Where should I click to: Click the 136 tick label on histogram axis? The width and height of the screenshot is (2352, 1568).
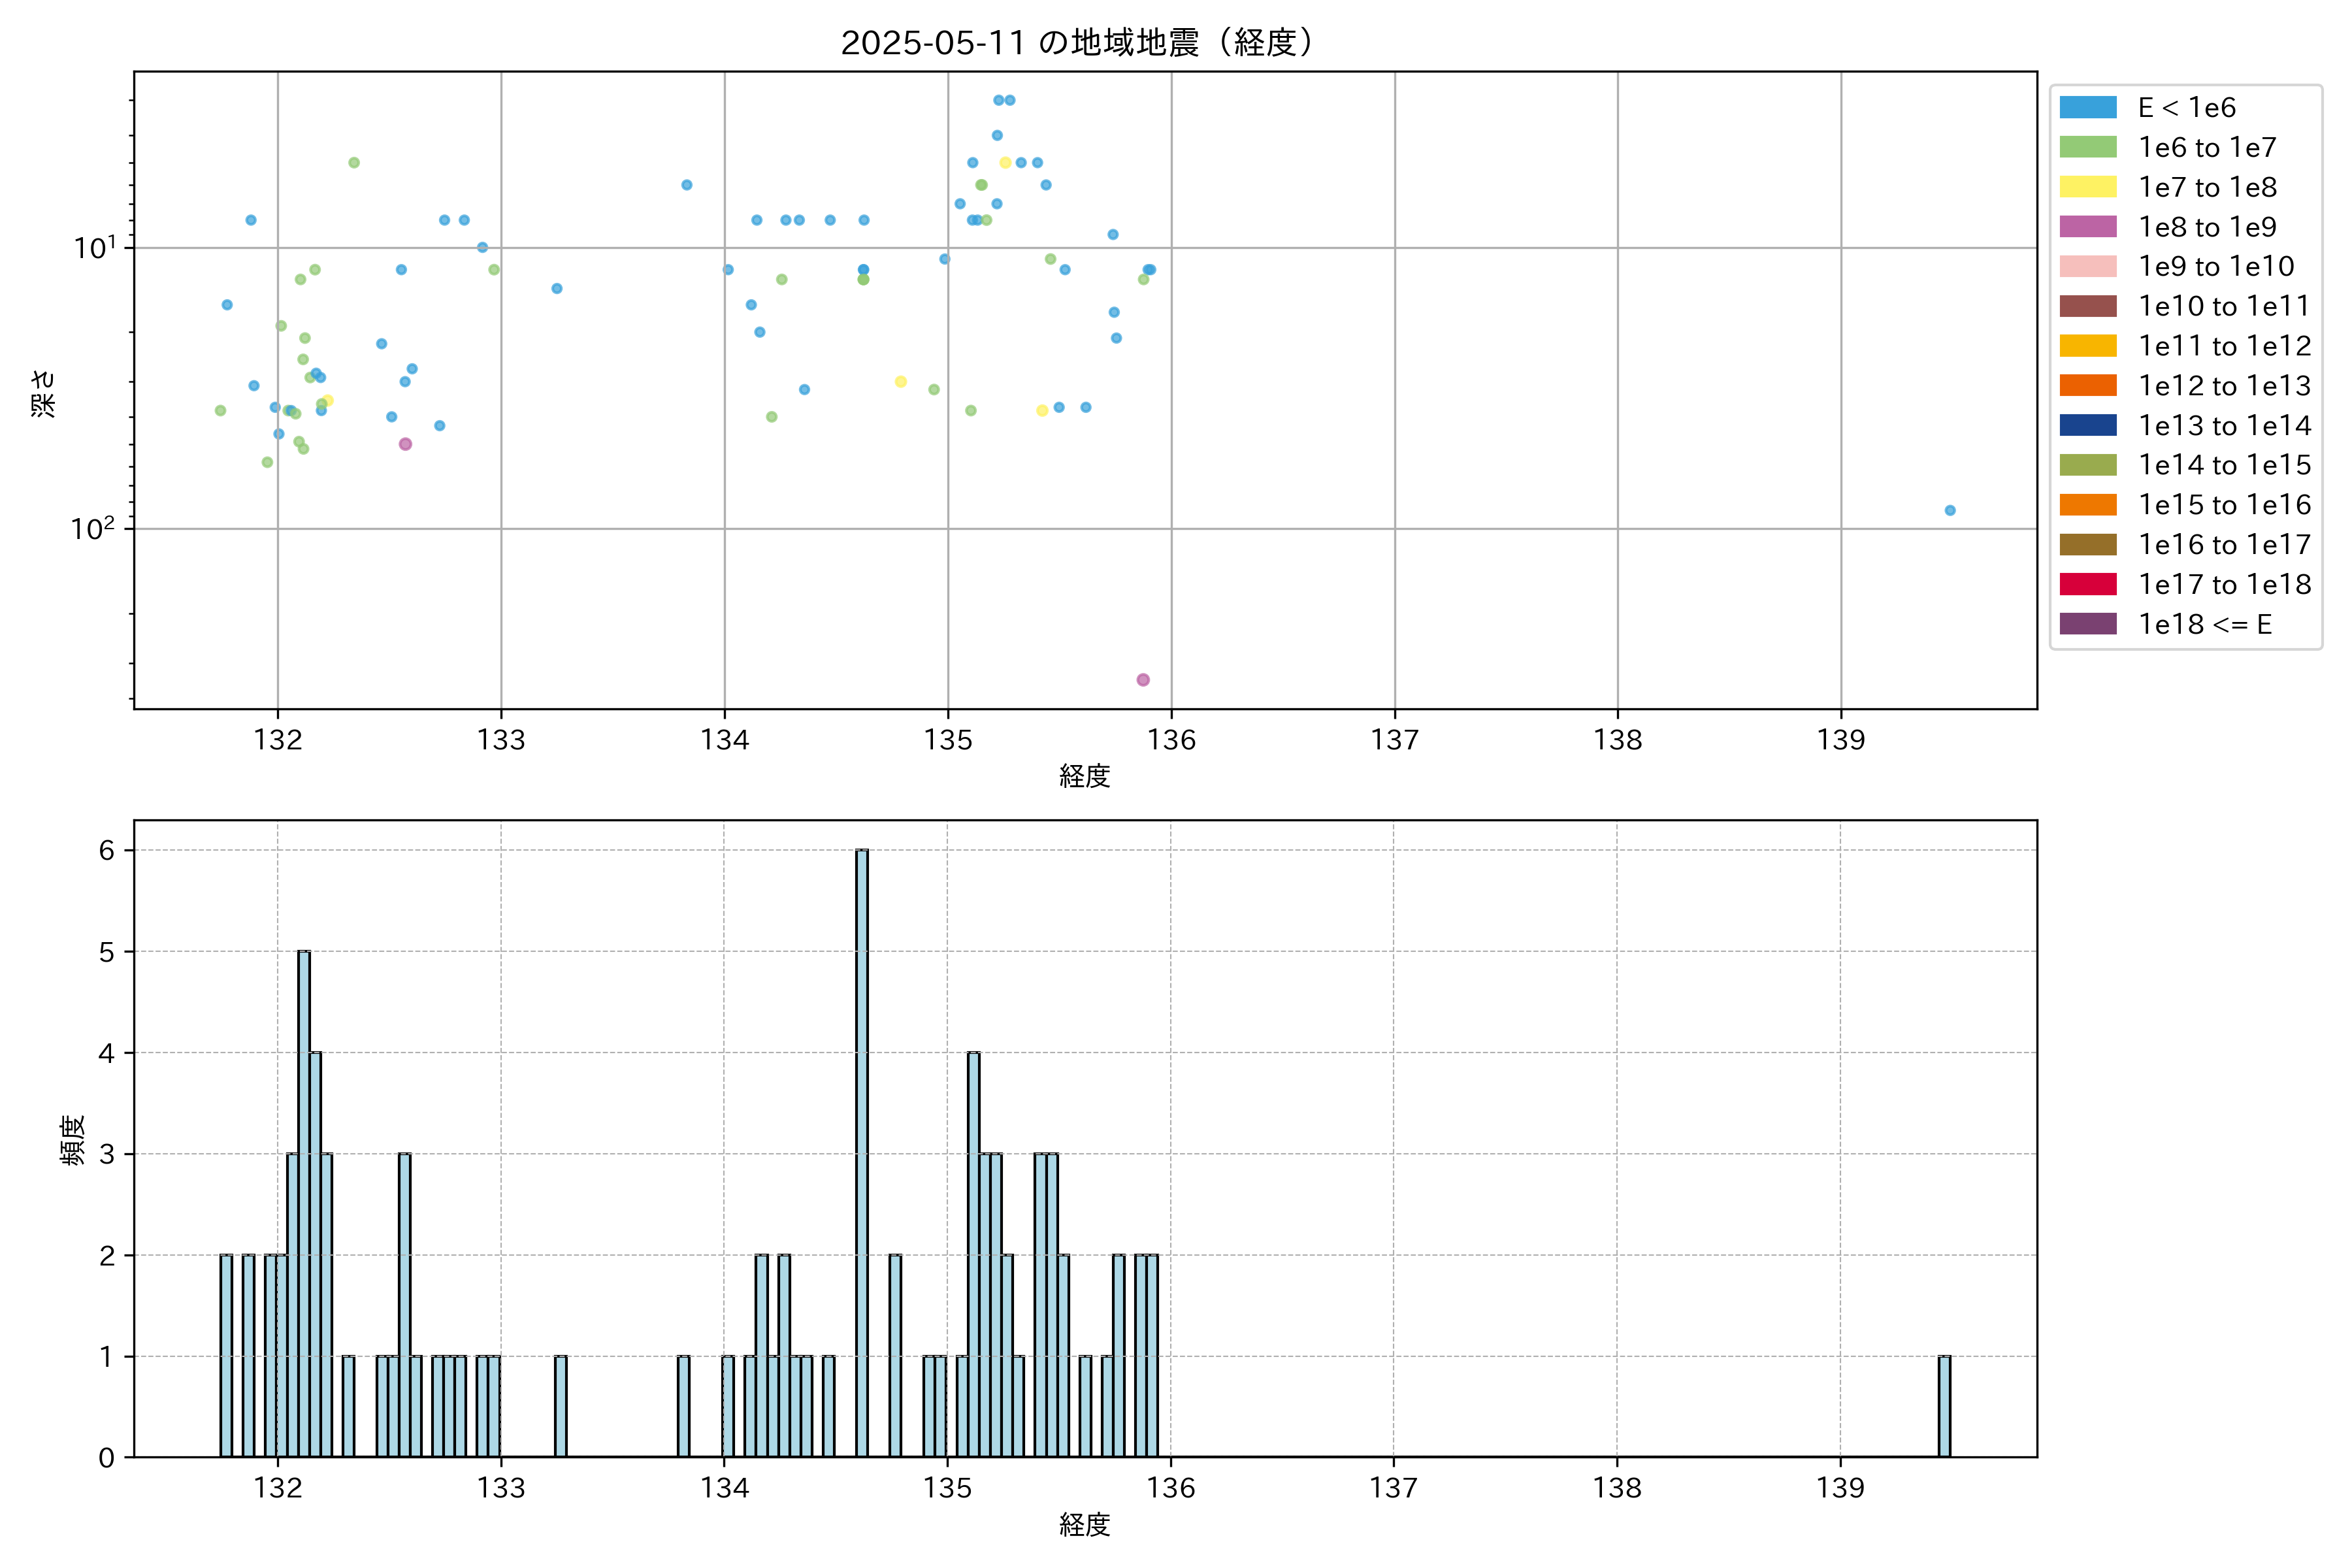tap(1171, 1488)
